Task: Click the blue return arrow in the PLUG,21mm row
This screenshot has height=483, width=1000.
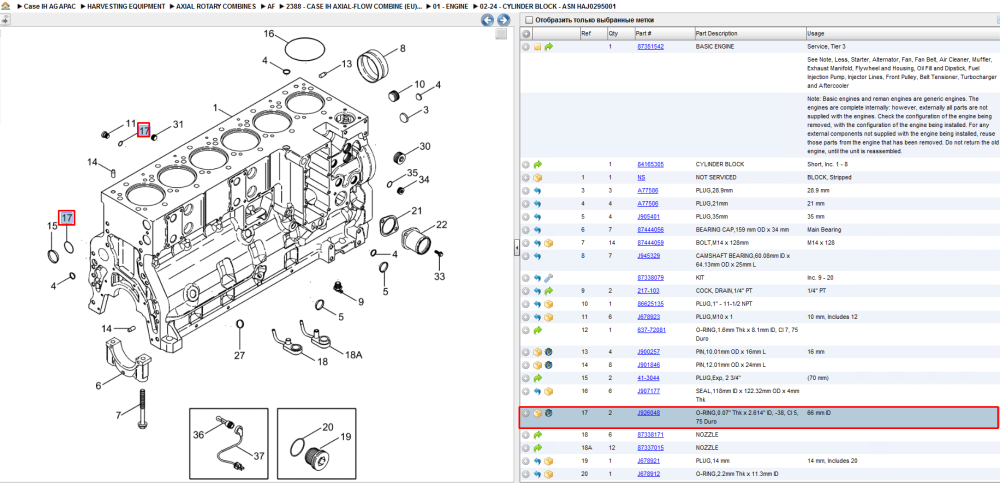Action: pos(538,204)
